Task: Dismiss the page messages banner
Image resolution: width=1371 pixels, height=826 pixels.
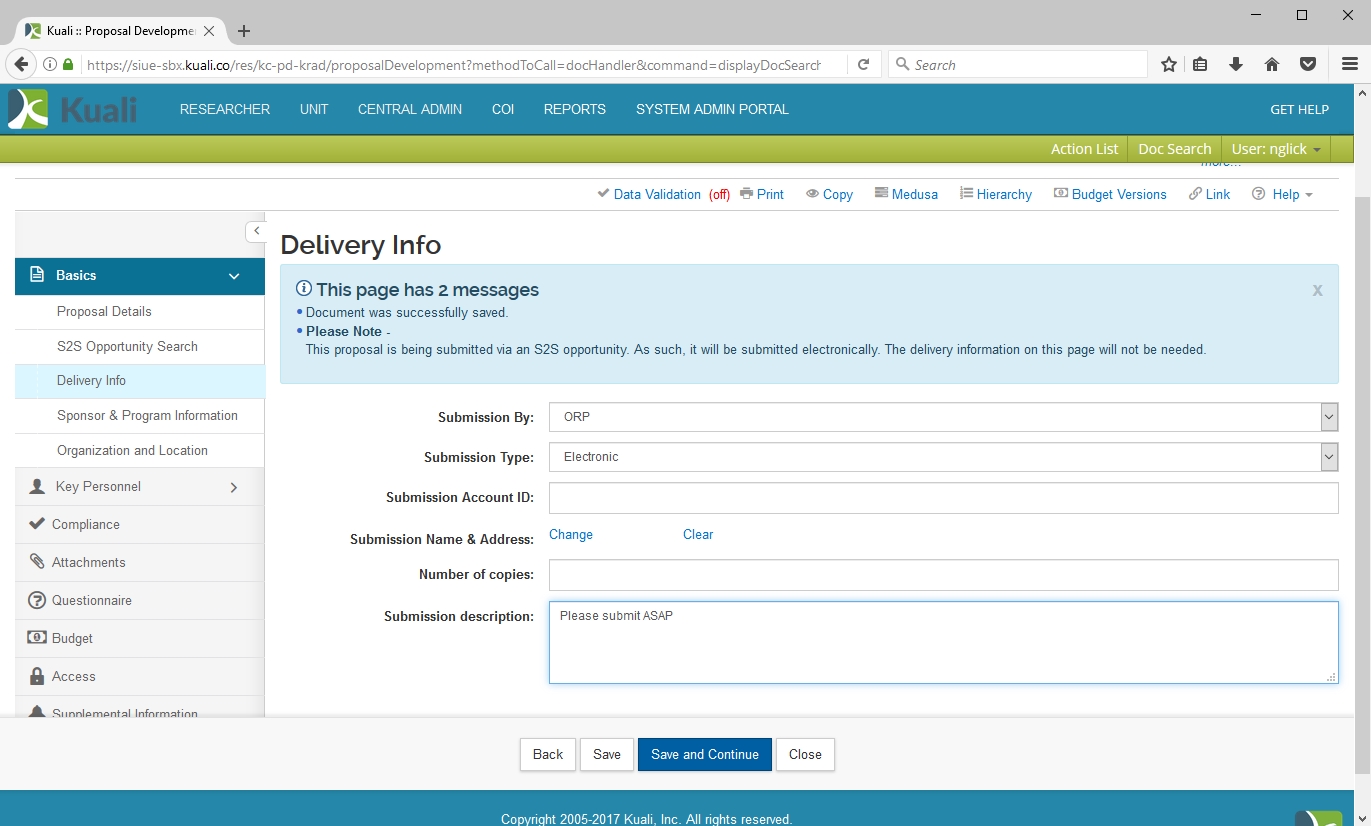Action: click(1317, 291)
